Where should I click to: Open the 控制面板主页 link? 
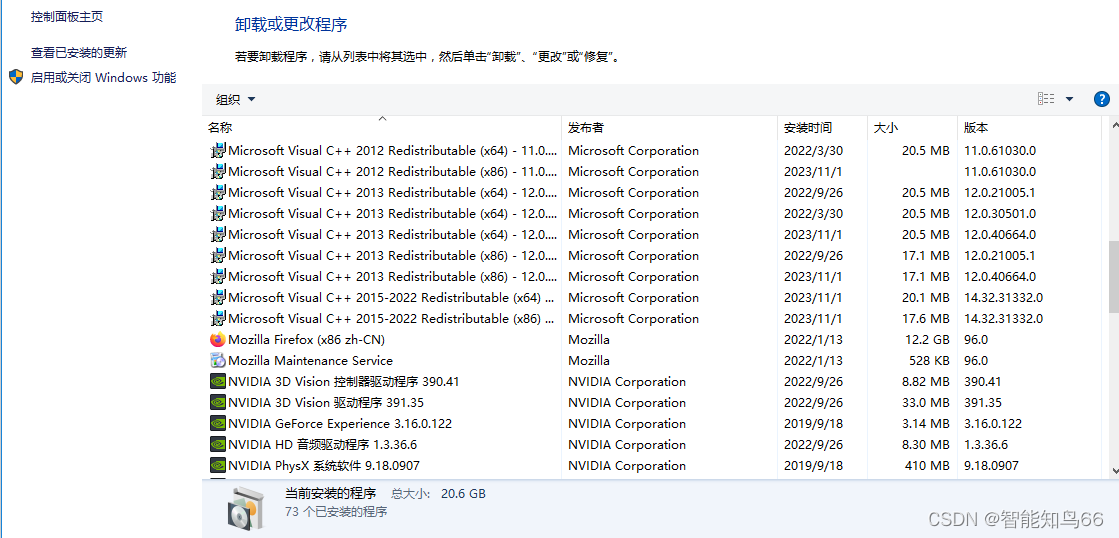click(67, 16)
